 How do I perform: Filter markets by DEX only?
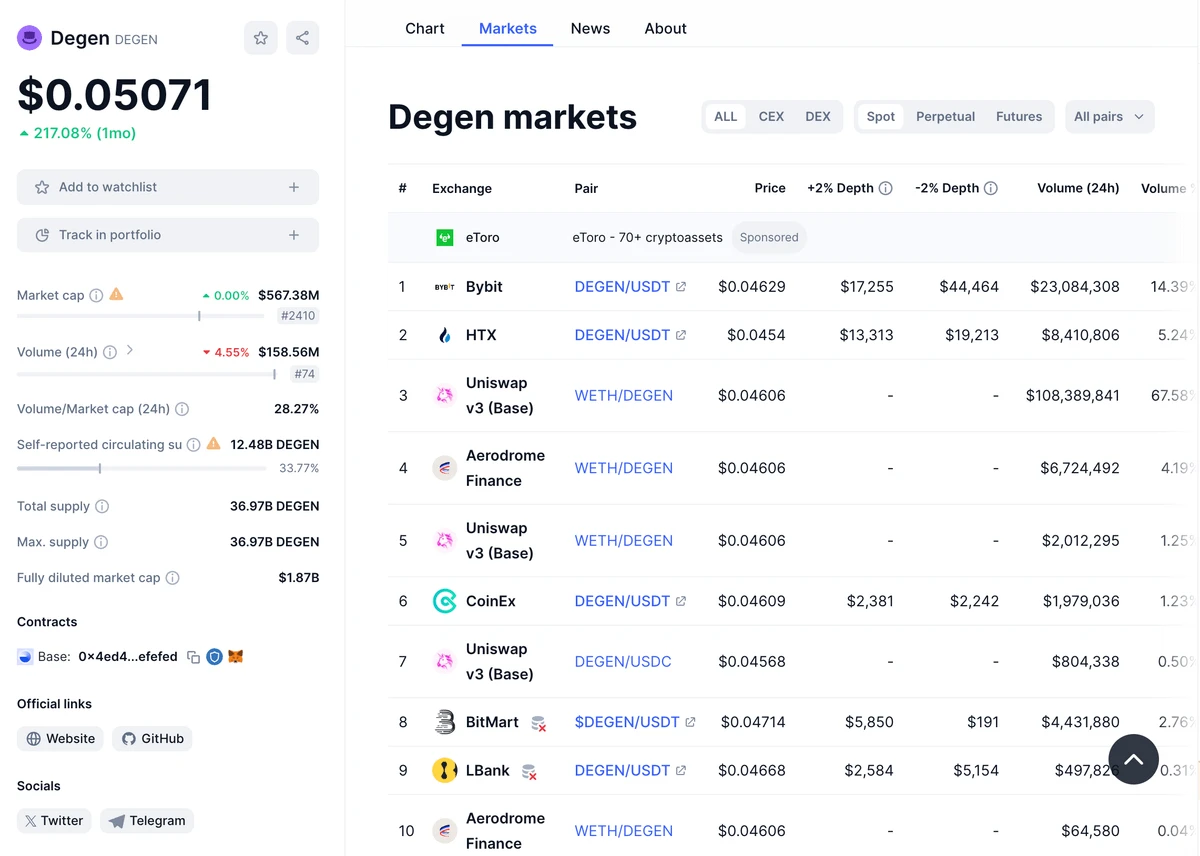pos(818,116)
